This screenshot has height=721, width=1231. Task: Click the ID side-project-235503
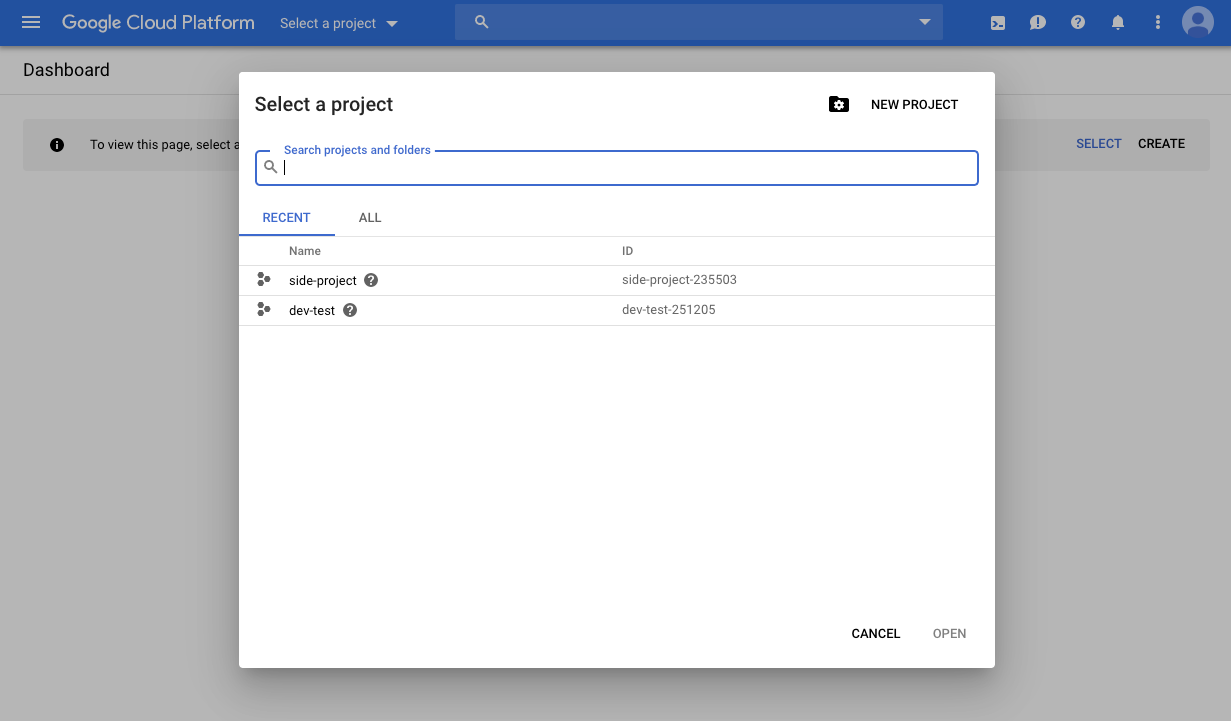(679, 280)
